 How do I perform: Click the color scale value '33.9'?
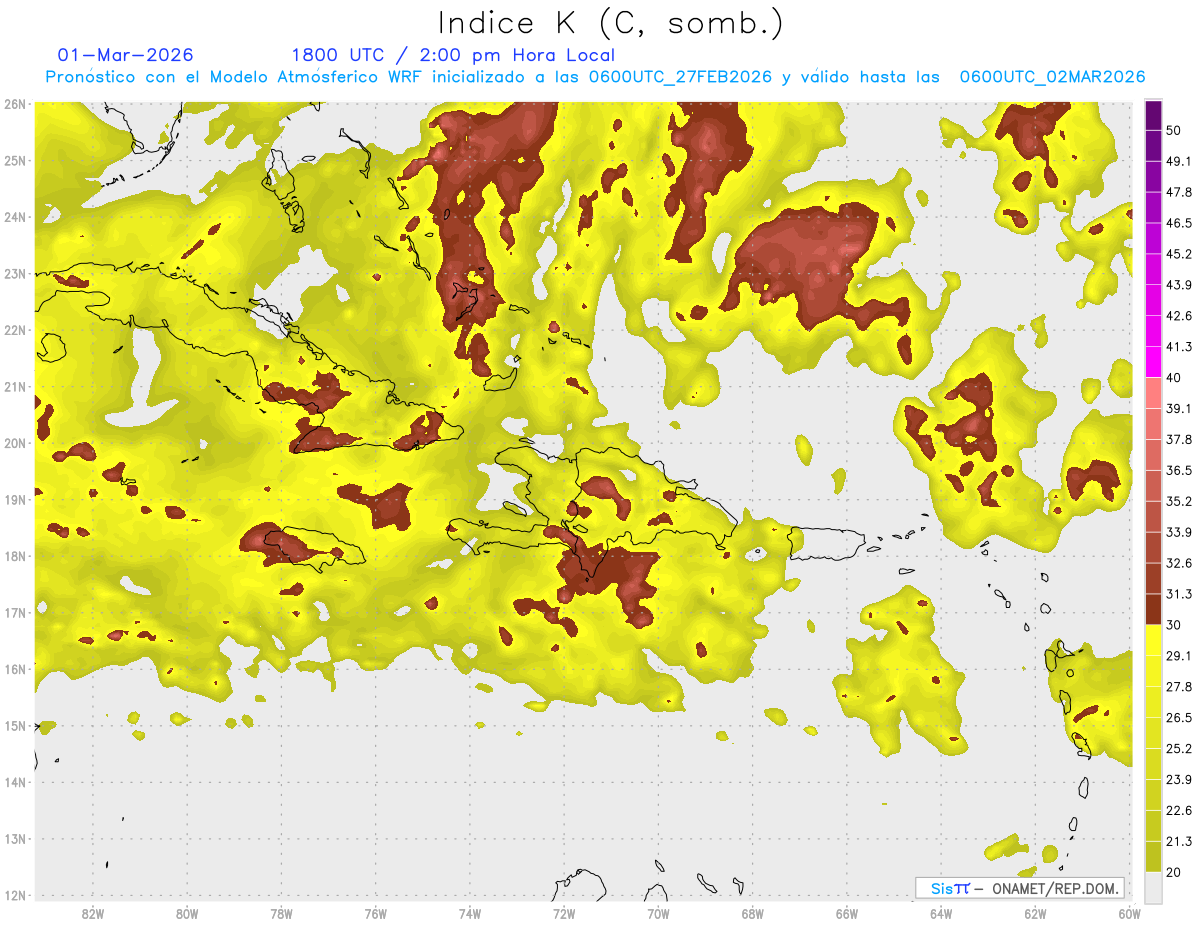1178,532
